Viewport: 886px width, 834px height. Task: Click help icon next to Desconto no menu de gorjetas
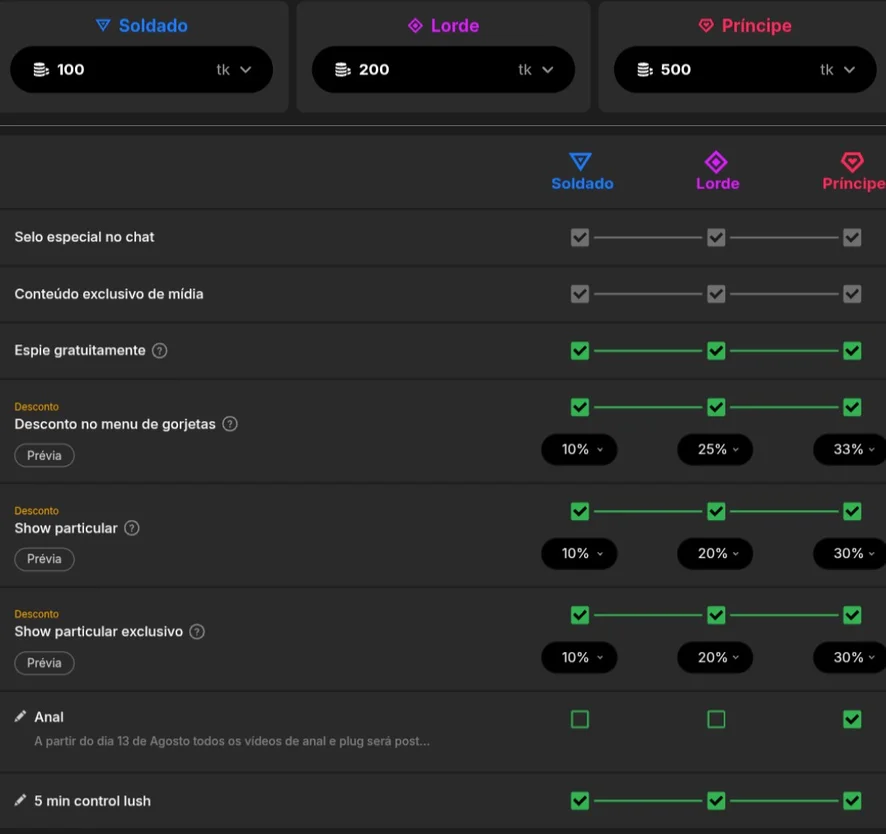tap(229, 424)
